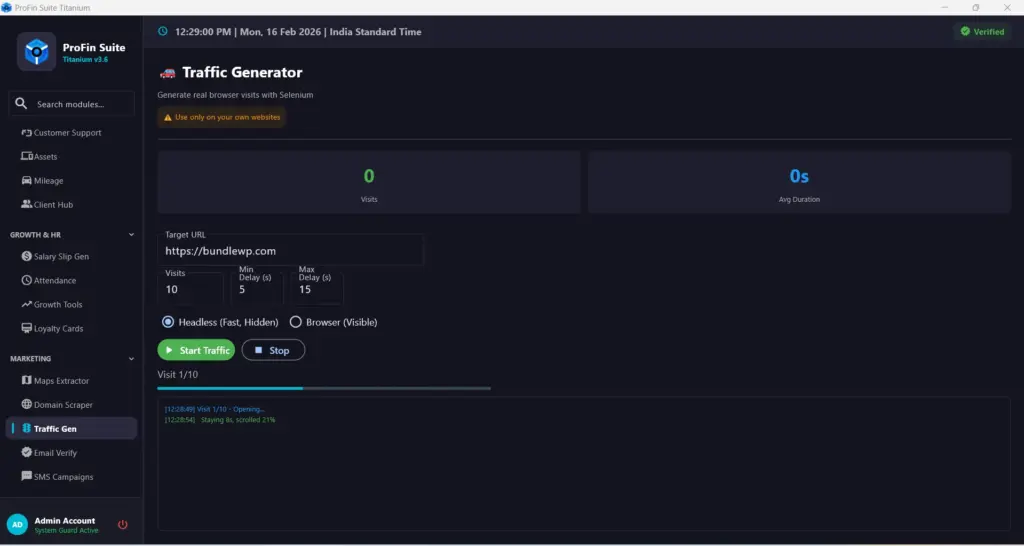This screenshot has width=1024, height=546.
Task: Click the Attendance clock icon
Action: [27, 280]
